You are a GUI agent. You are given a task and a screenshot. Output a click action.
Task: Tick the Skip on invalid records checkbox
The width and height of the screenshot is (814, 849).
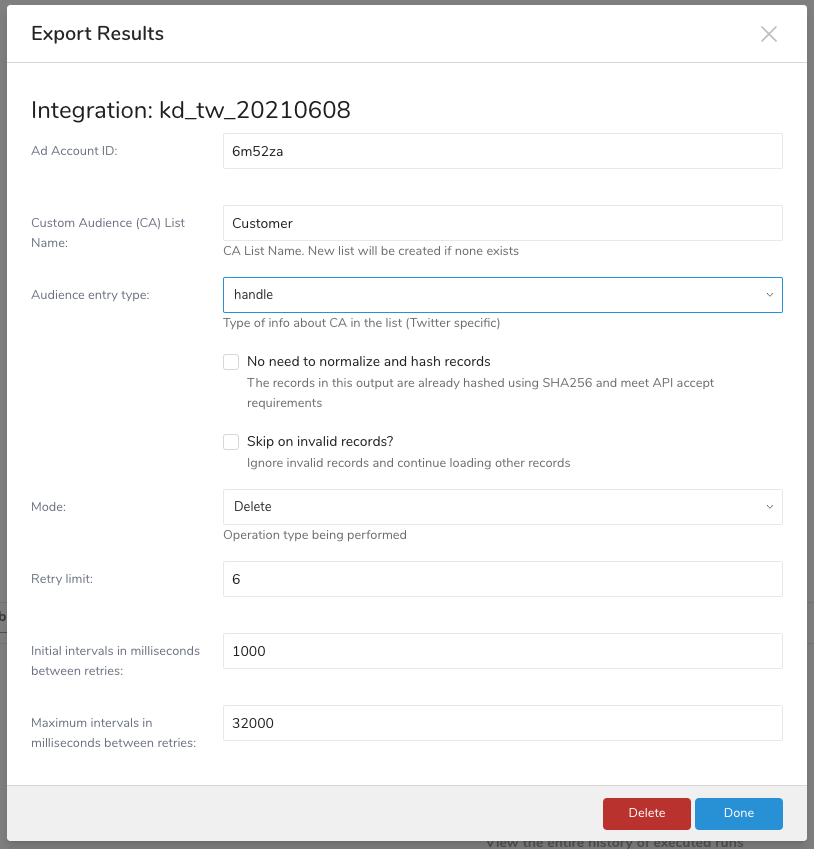coord(231,442)
